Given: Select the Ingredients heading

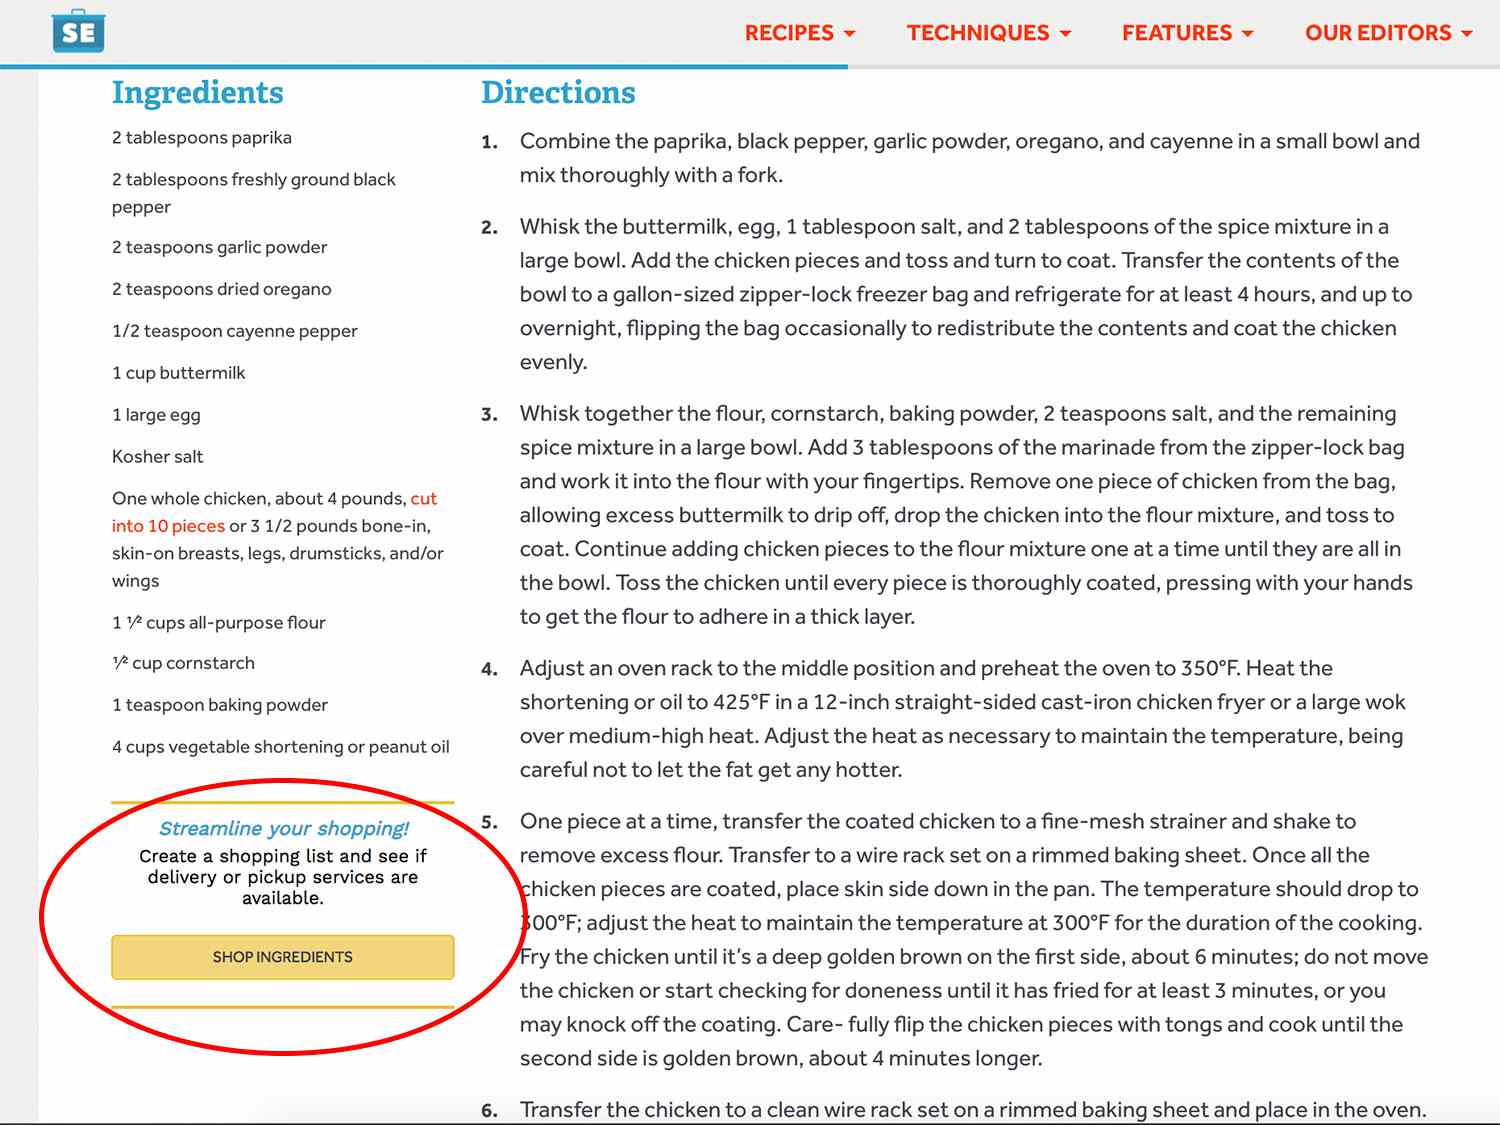Looking at the screenshot, I should [197, 92].
